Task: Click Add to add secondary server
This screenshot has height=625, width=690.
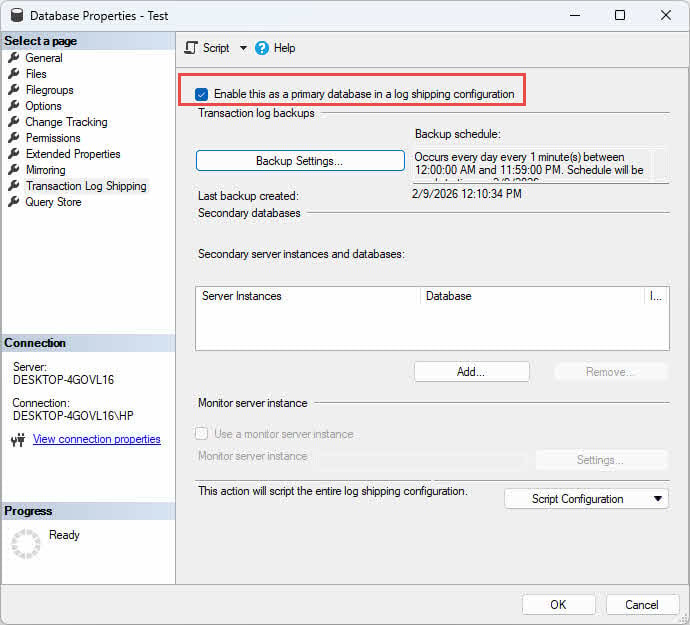Action: [x=471, y=372]
